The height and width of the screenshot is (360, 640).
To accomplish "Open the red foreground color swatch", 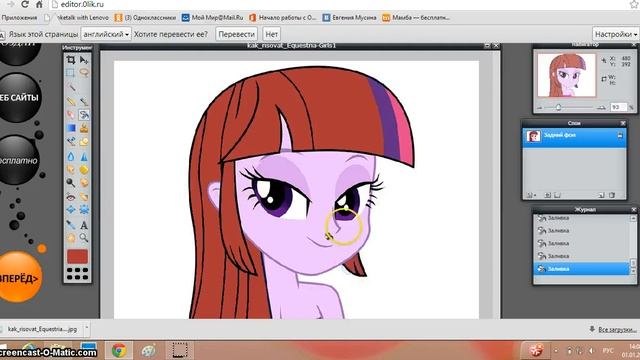I will (x=77, y=256).
